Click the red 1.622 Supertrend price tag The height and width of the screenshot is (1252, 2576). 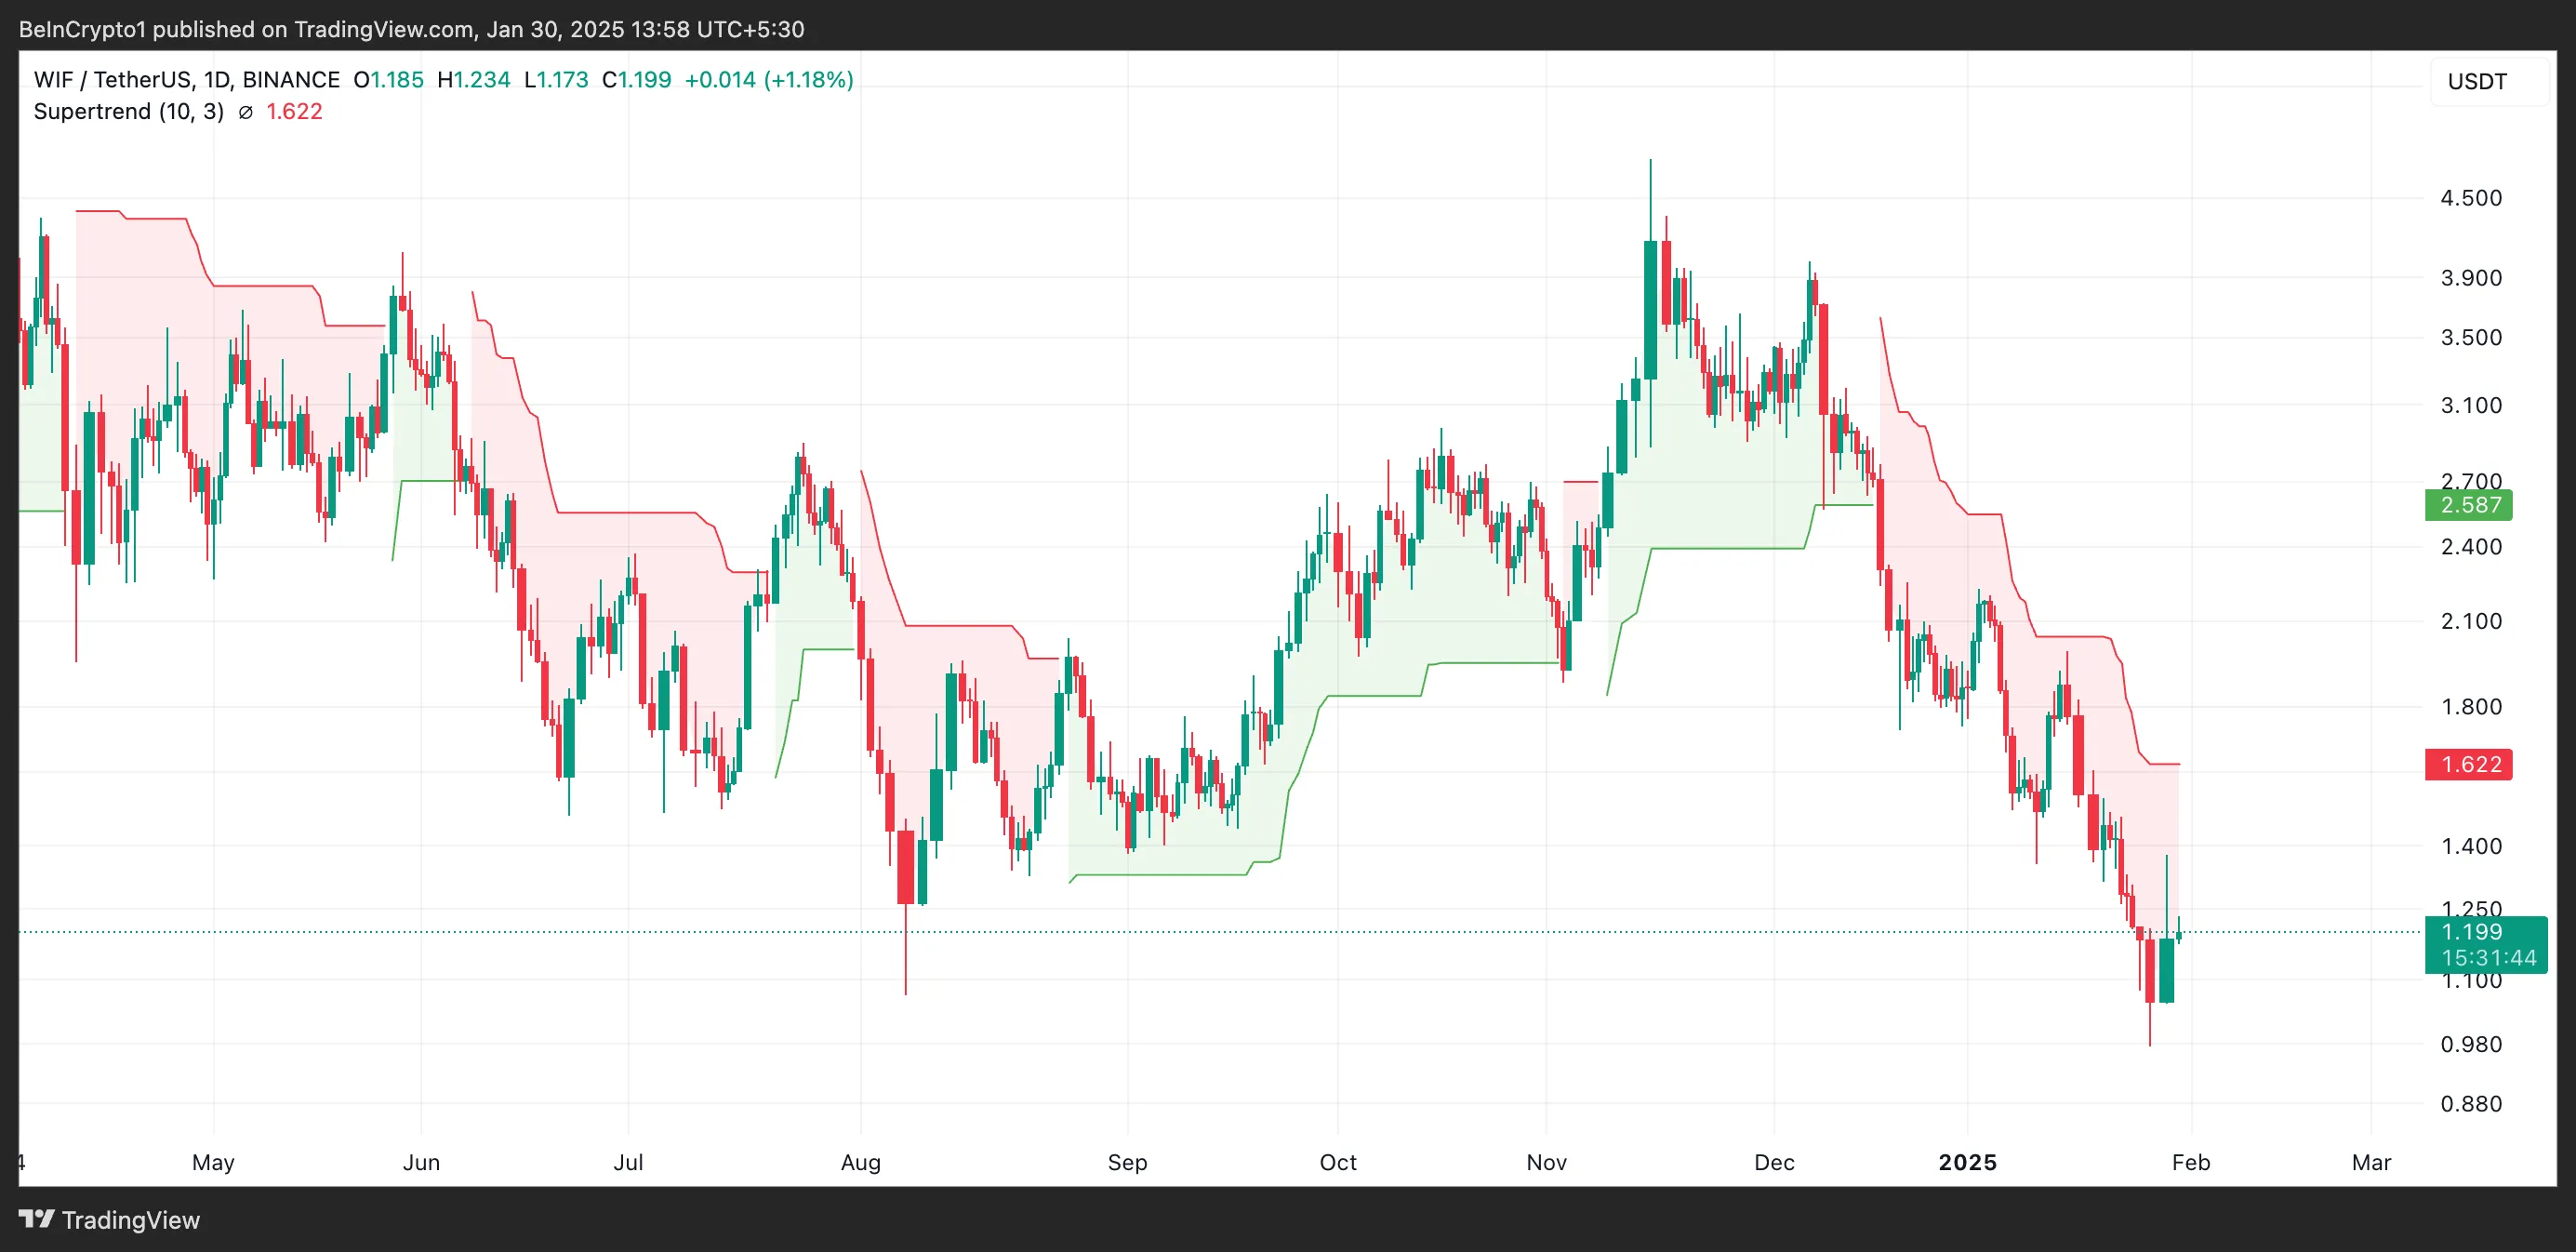pos(2468,765)
